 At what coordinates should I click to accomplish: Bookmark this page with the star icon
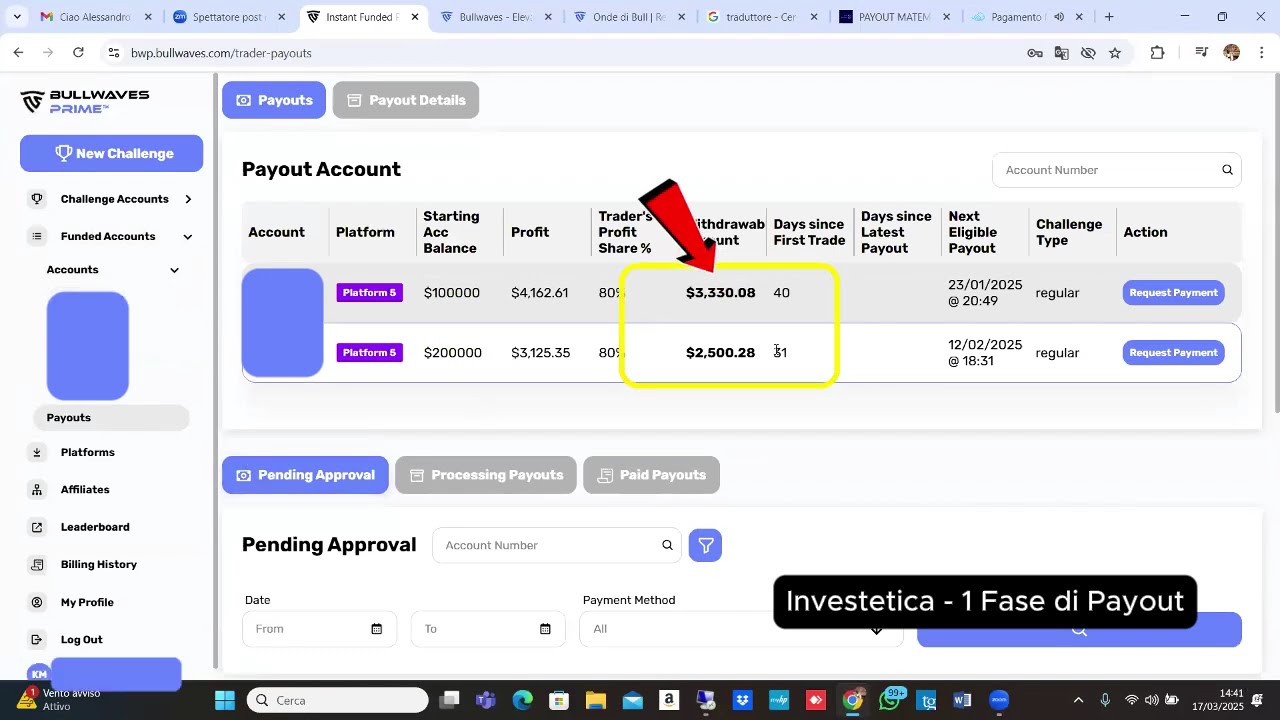click(1115, 53)
